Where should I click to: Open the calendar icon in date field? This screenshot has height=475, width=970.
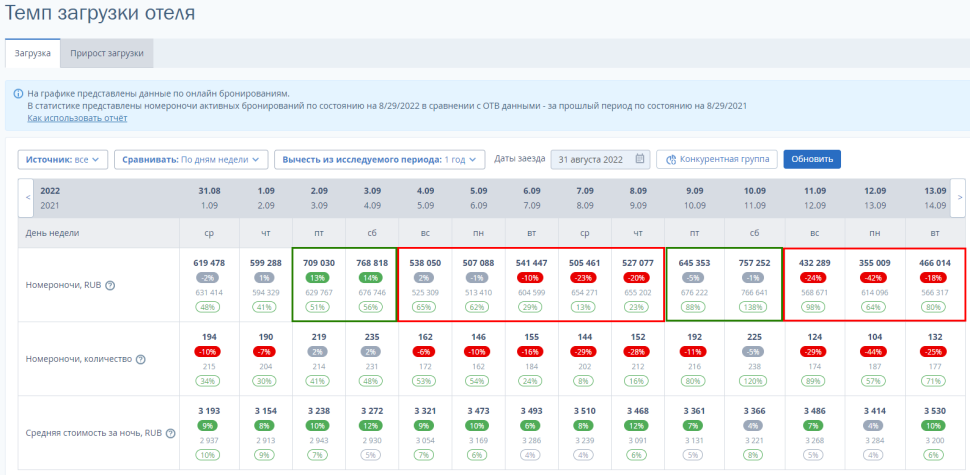coord(640,159)
